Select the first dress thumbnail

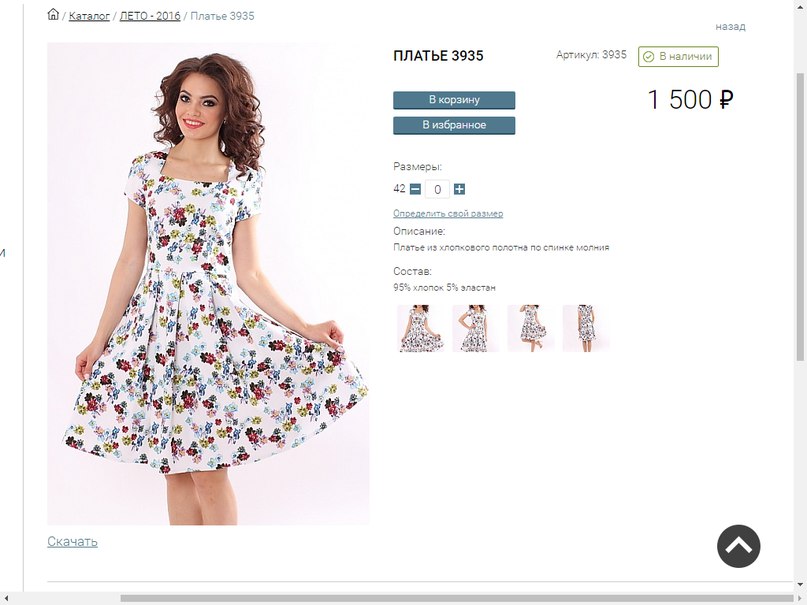click(x=420, y=328)
